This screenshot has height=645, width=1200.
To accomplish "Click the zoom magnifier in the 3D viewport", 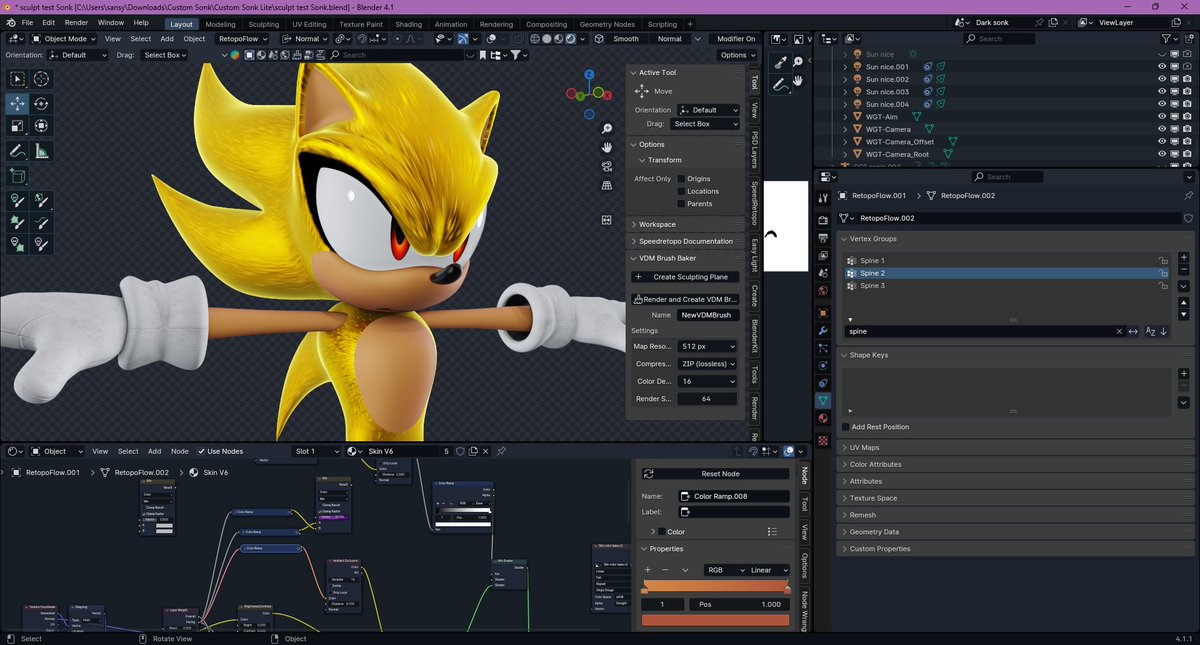I will coord(607,129).
